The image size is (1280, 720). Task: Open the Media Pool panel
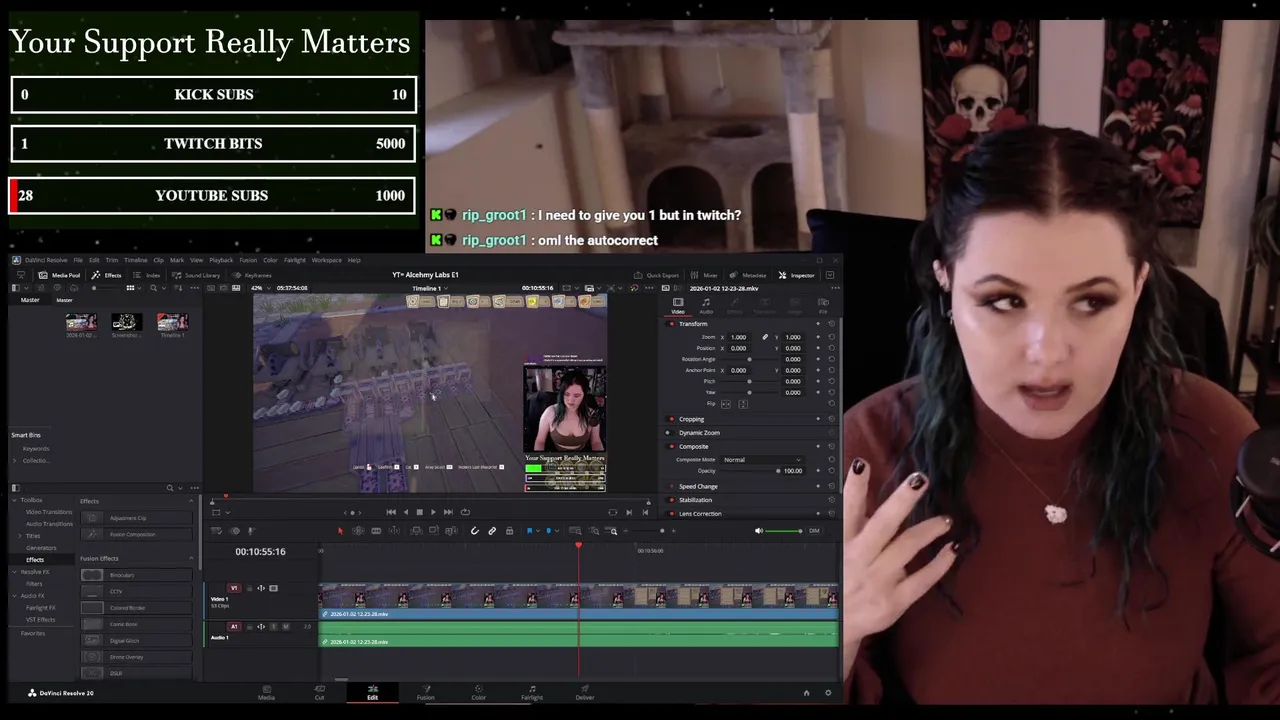(60, 275)
